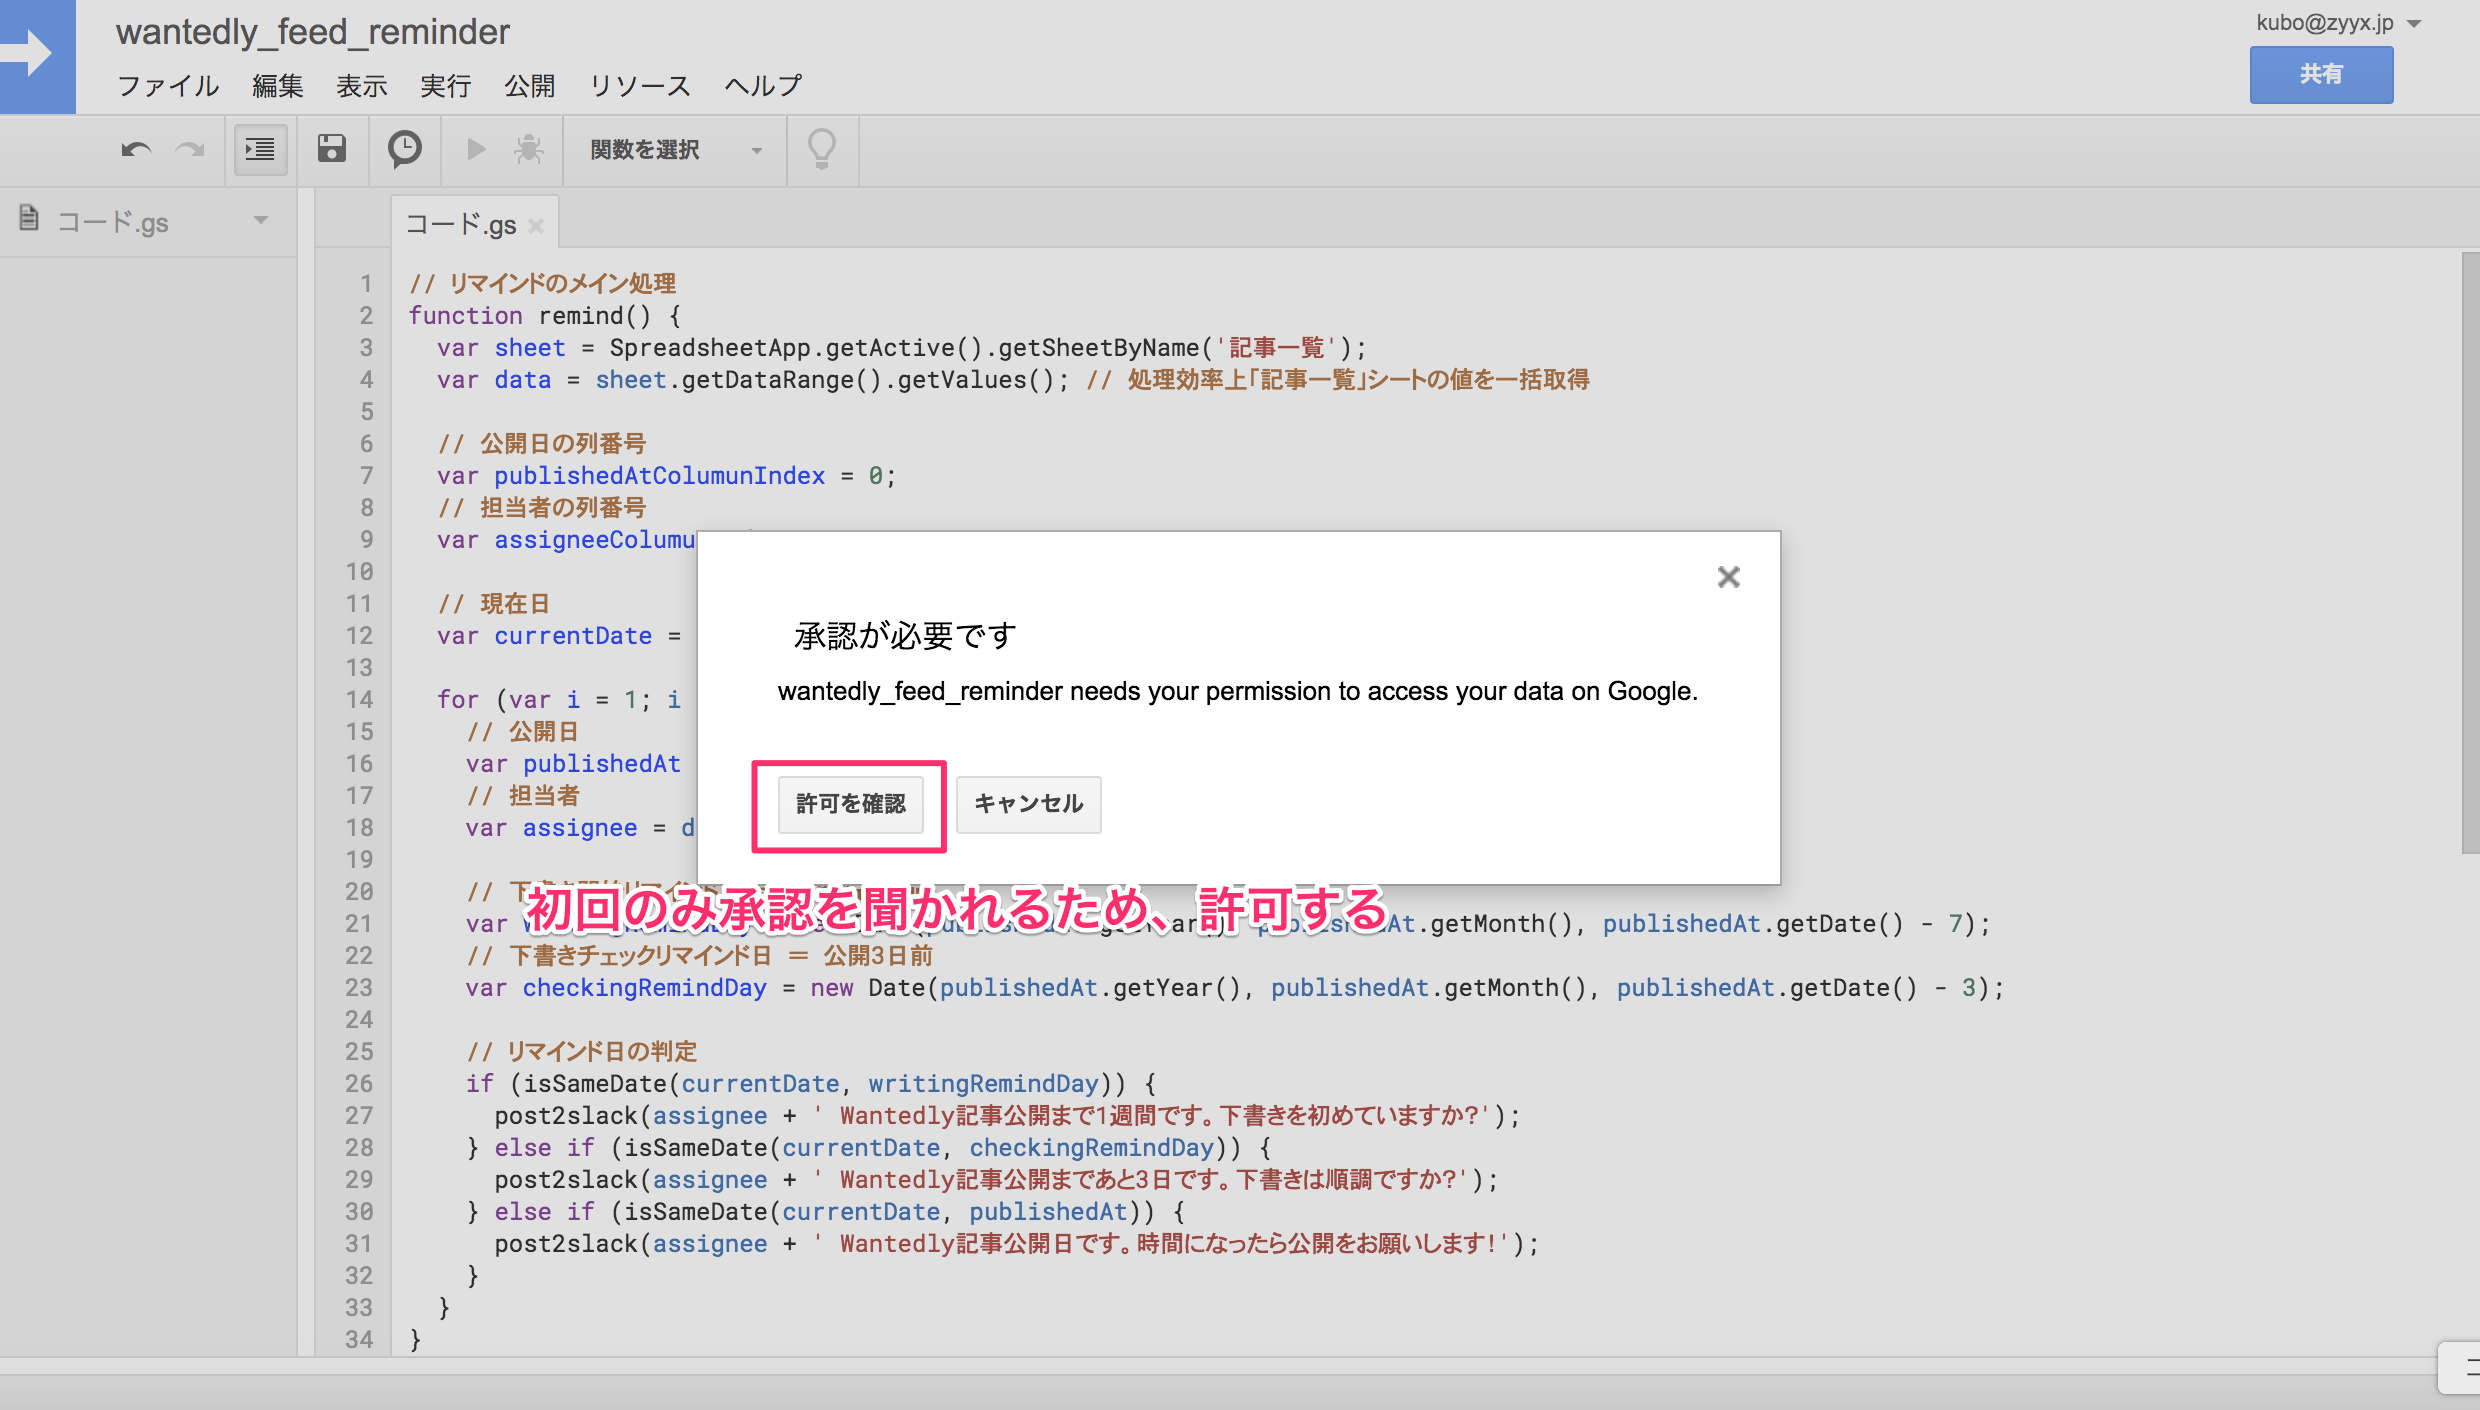The width and height of the screenshot is (2480, 1410).
Task: Open the 関数を選択 function dropdown
Action: (x=676, y=150)
